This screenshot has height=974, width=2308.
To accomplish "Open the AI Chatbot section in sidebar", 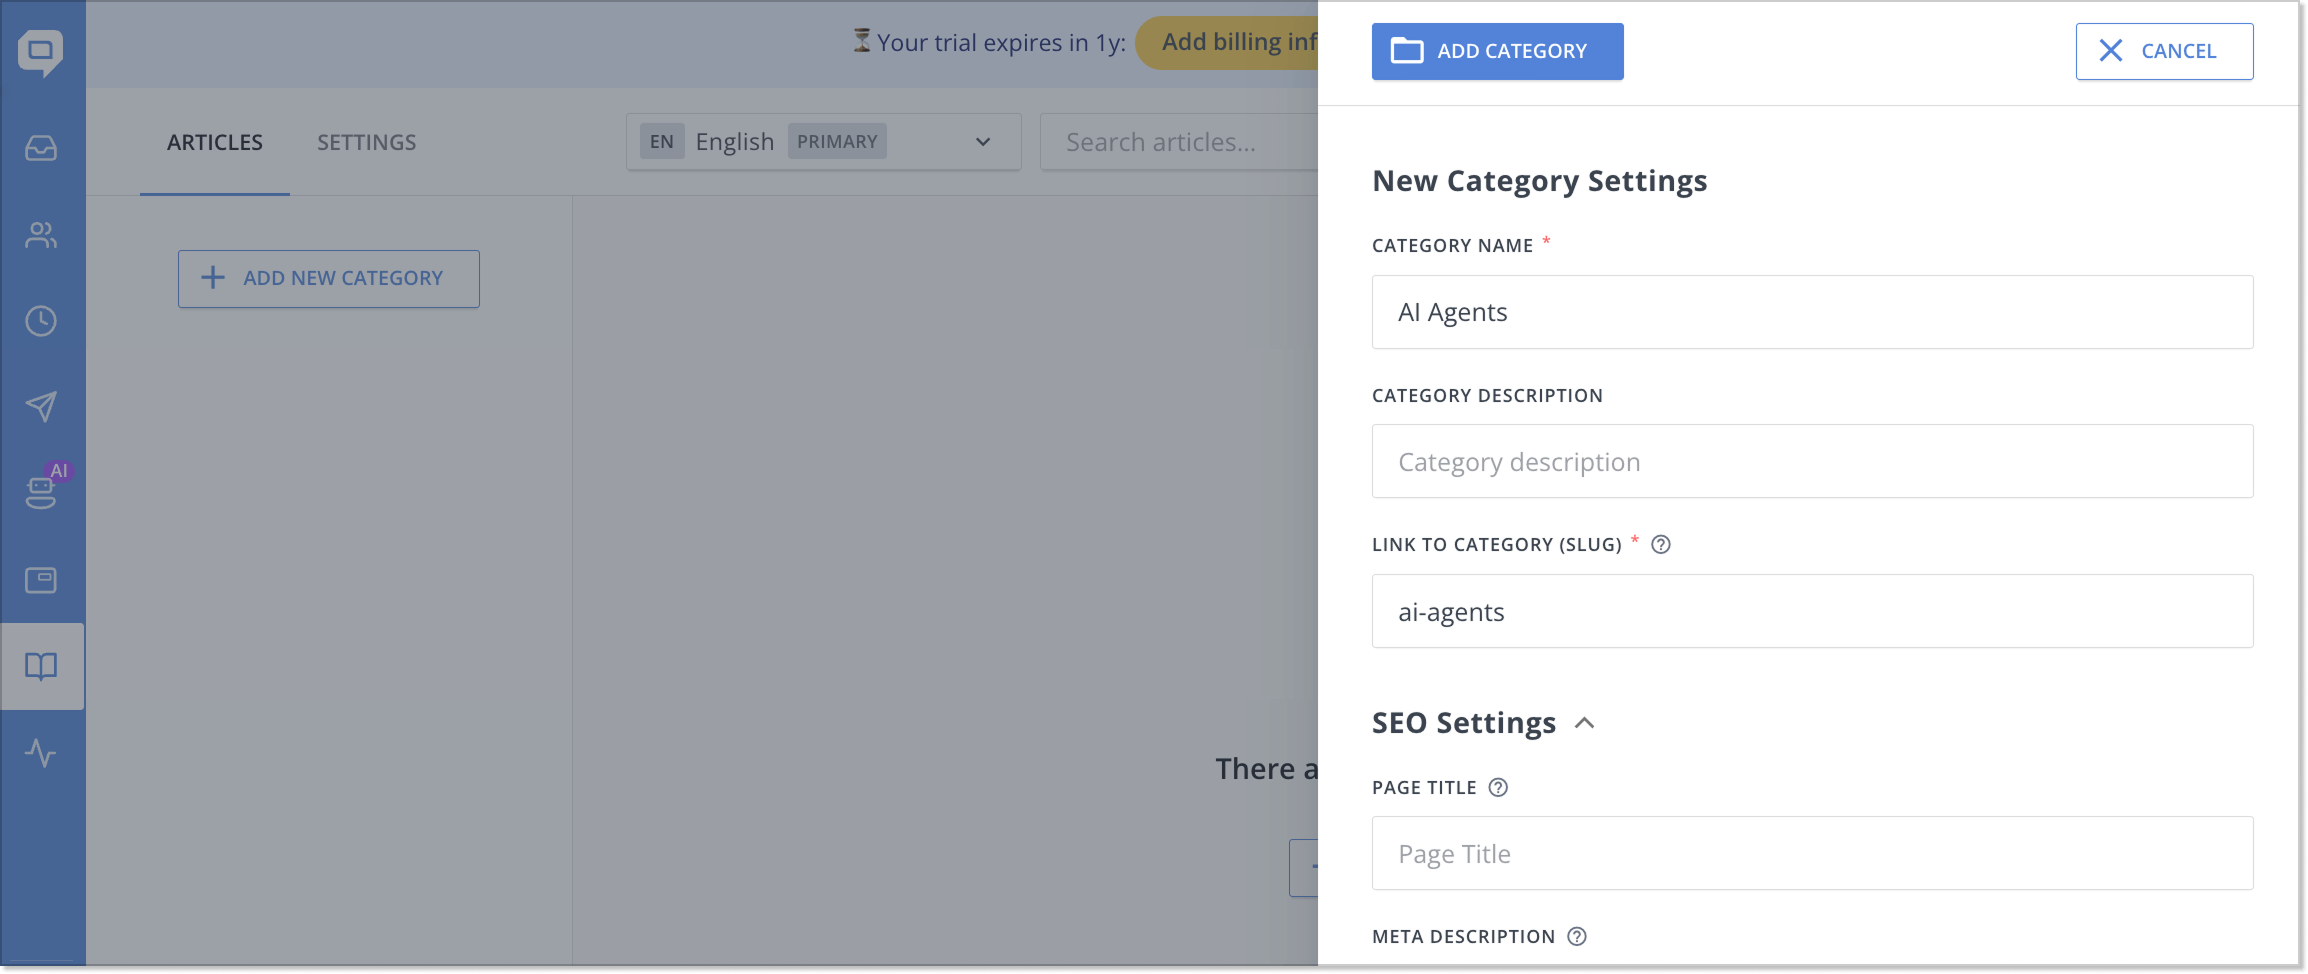I will click(42, 492).
